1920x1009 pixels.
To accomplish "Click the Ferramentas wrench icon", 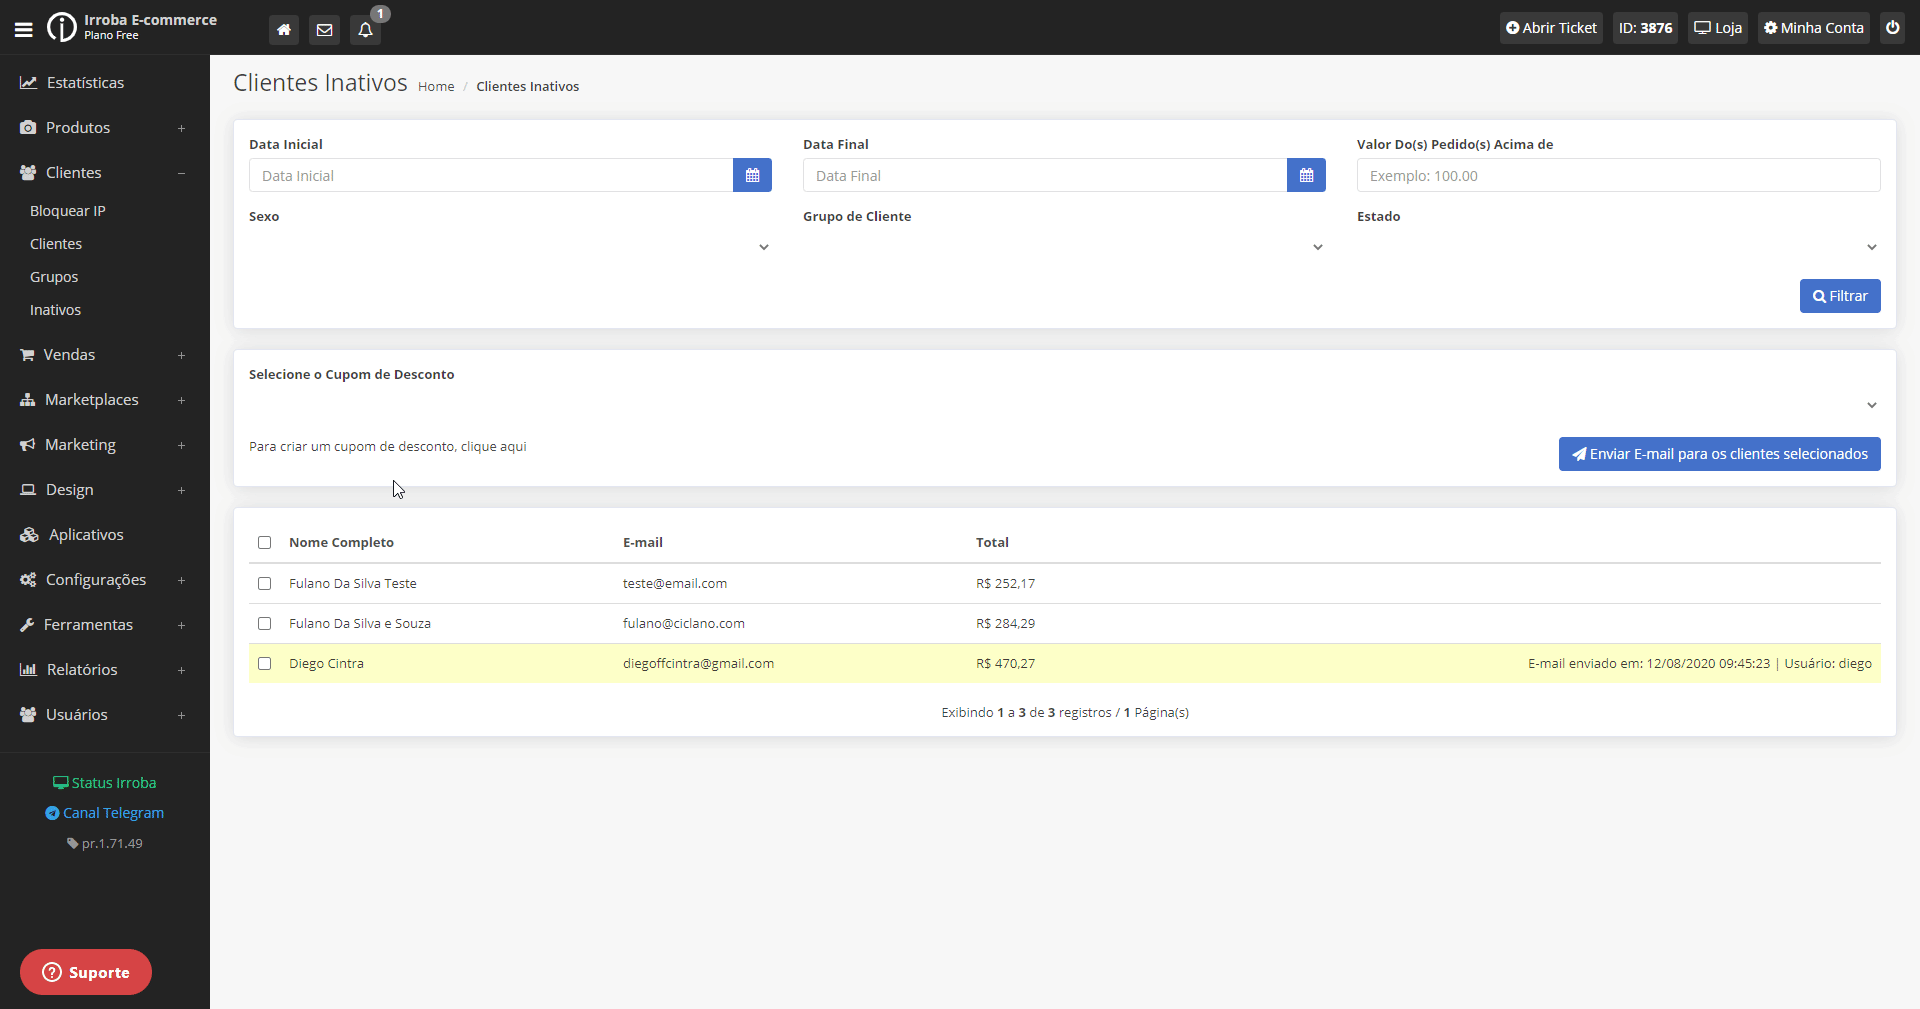I will 27,625.
